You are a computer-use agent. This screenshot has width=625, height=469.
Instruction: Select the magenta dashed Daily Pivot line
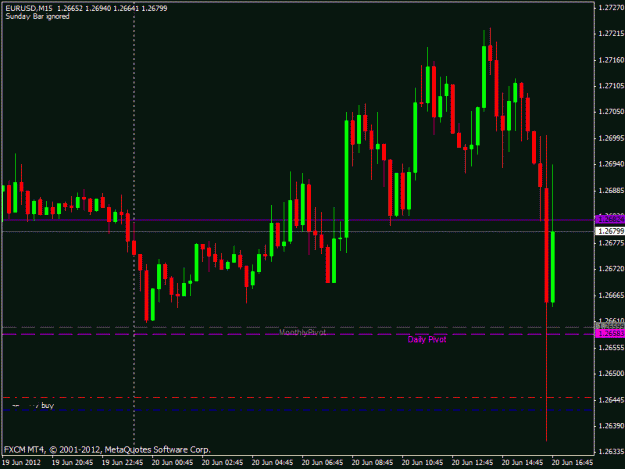298,334
